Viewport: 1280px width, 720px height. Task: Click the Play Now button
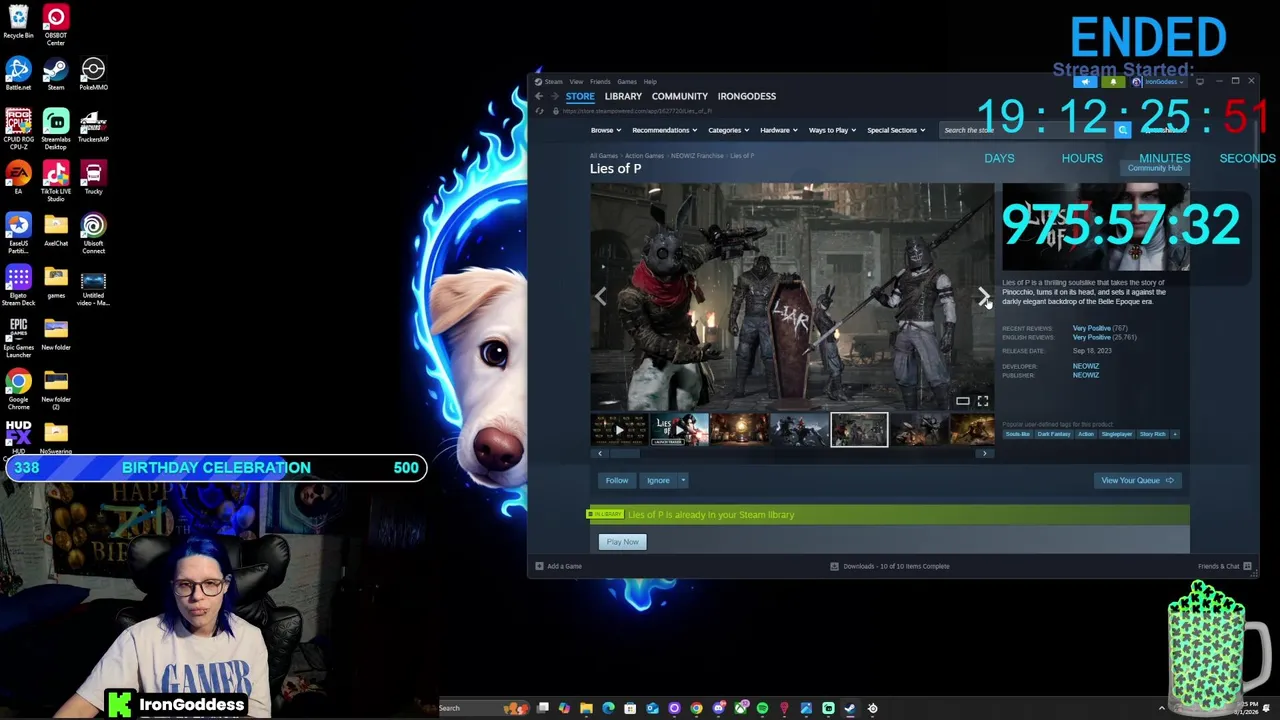(x=622, y=542)
